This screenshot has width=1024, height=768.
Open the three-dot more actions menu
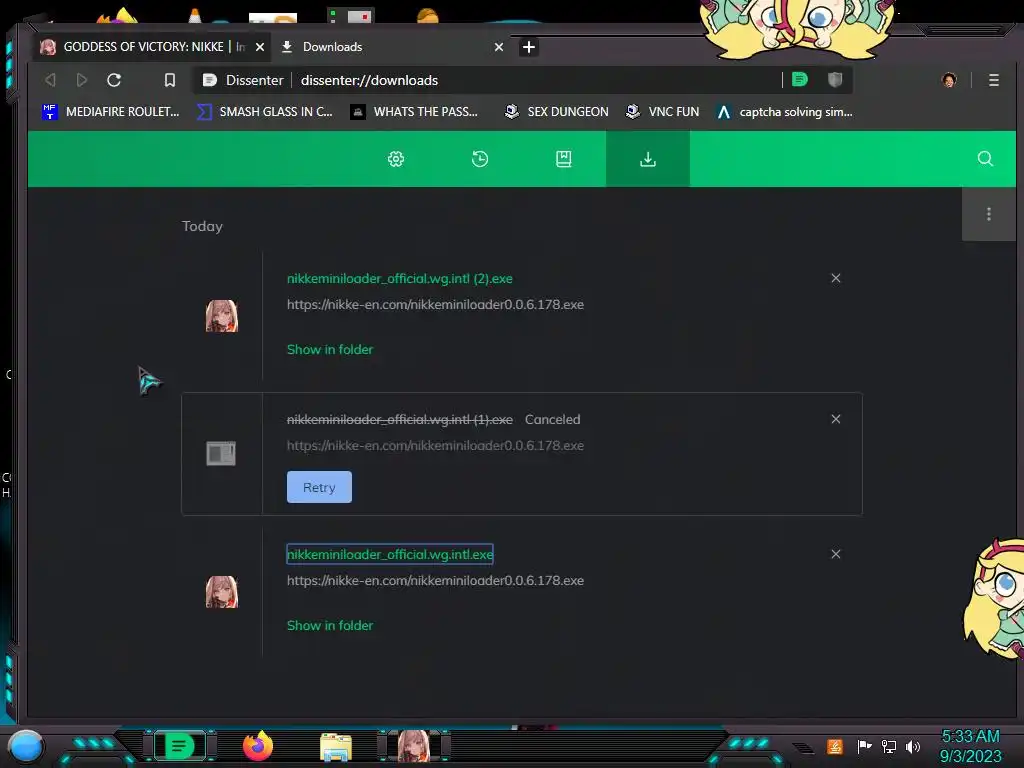pyautogui.click(x=989, y=214)
